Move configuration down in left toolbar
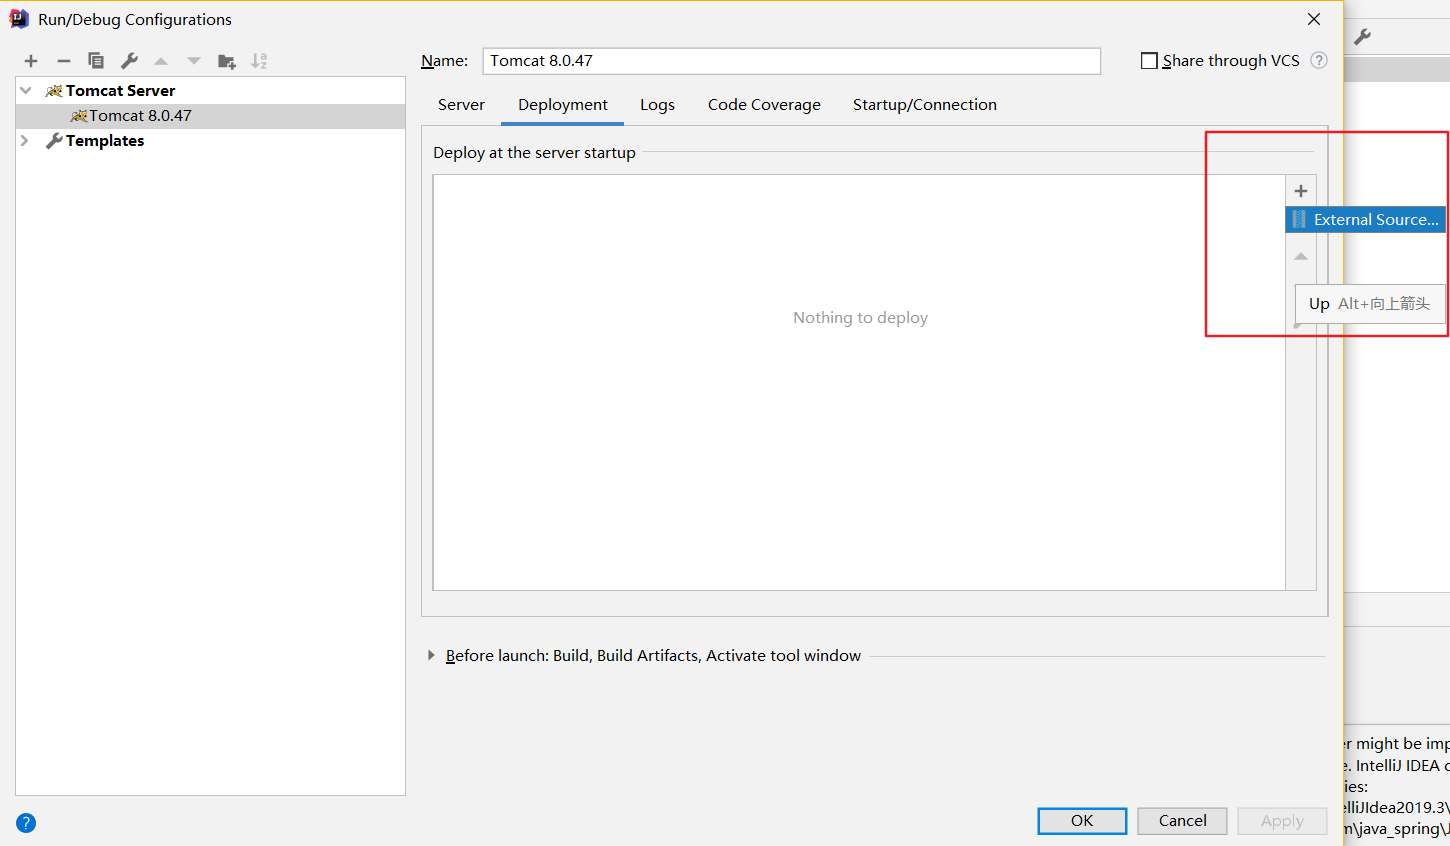Image resolution: width=1450 pixels, height=846 pixels. click(x=194, y=61)
